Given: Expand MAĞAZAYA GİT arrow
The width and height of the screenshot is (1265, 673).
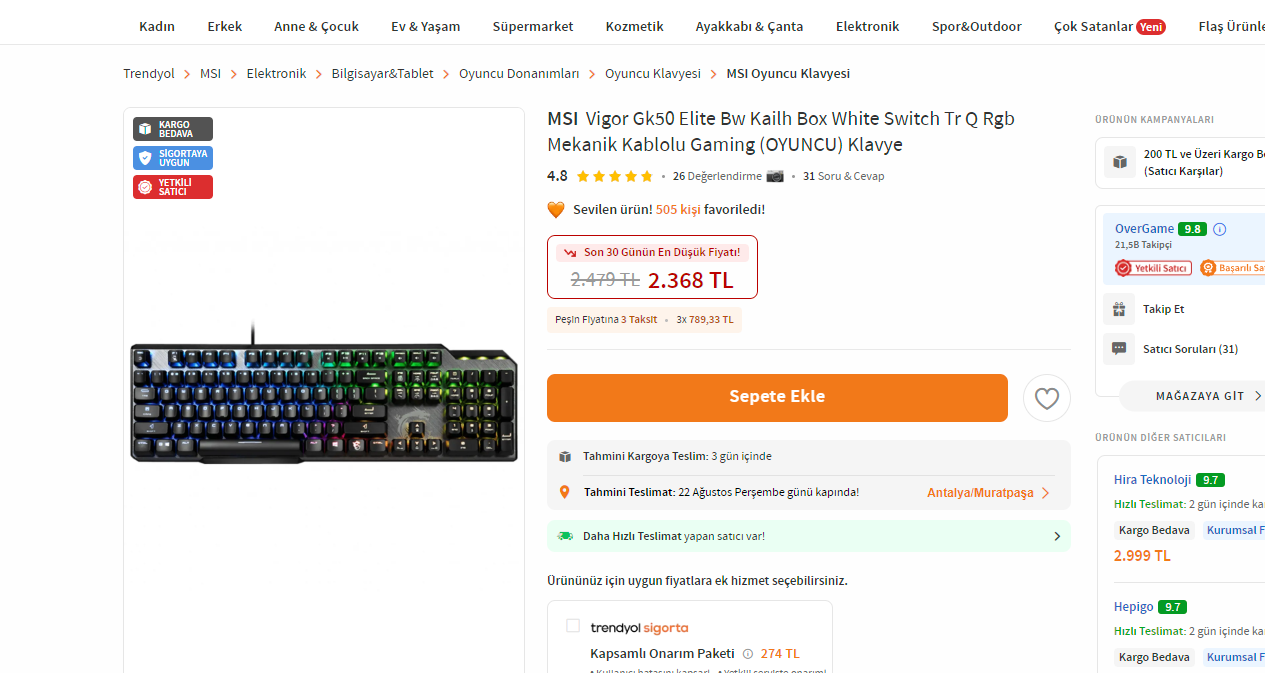Looking at the screenshot, I should (1258, 396).
